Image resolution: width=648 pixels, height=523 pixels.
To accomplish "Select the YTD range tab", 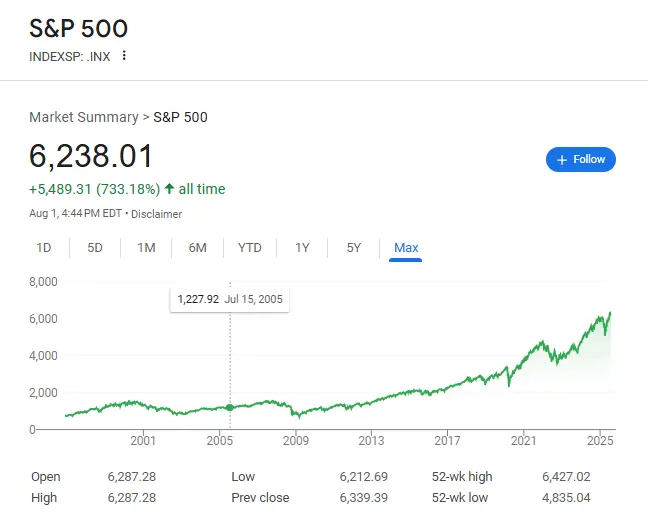I will [x=249, y=248].
